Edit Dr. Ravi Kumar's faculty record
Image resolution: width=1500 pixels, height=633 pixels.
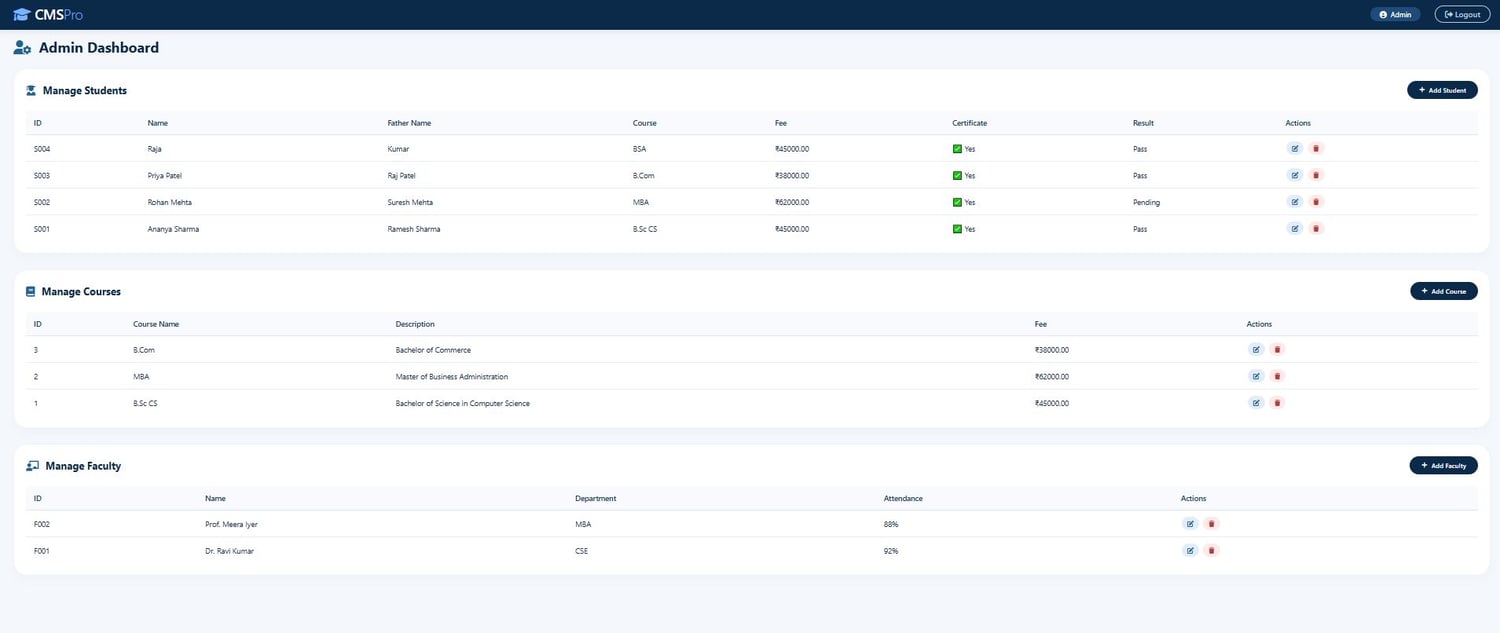[x=1190, y=550]
